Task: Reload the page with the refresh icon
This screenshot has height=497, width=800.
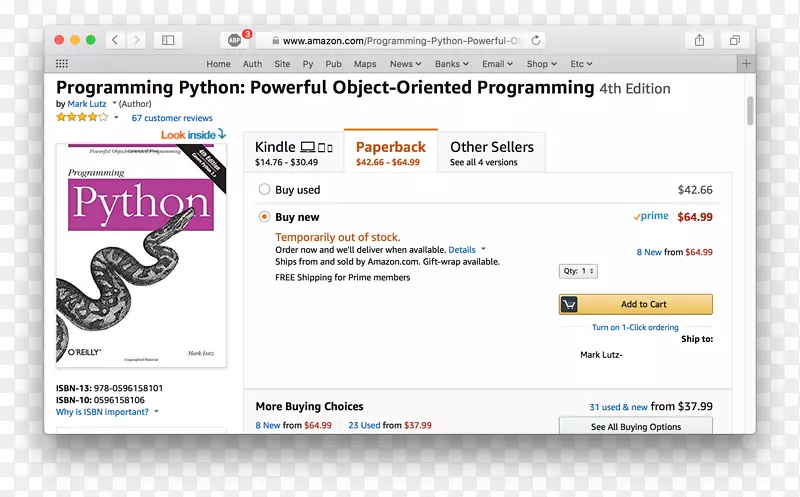Action: click(x=536, y=40)
